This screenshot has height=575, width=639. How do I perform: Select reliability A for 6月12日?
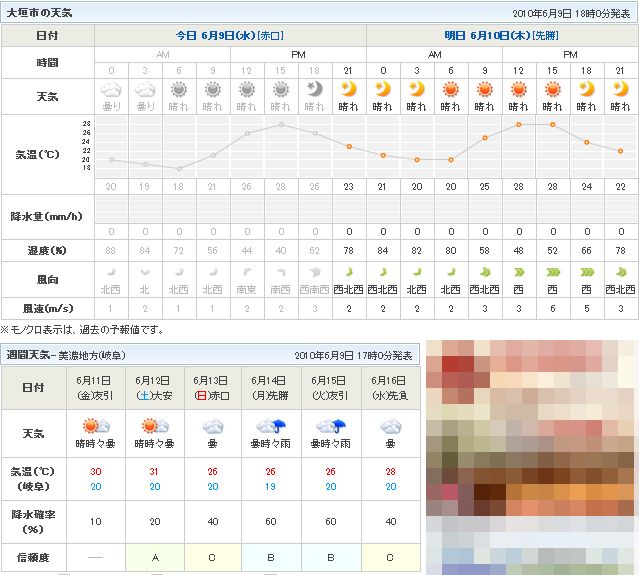[155, 558]
